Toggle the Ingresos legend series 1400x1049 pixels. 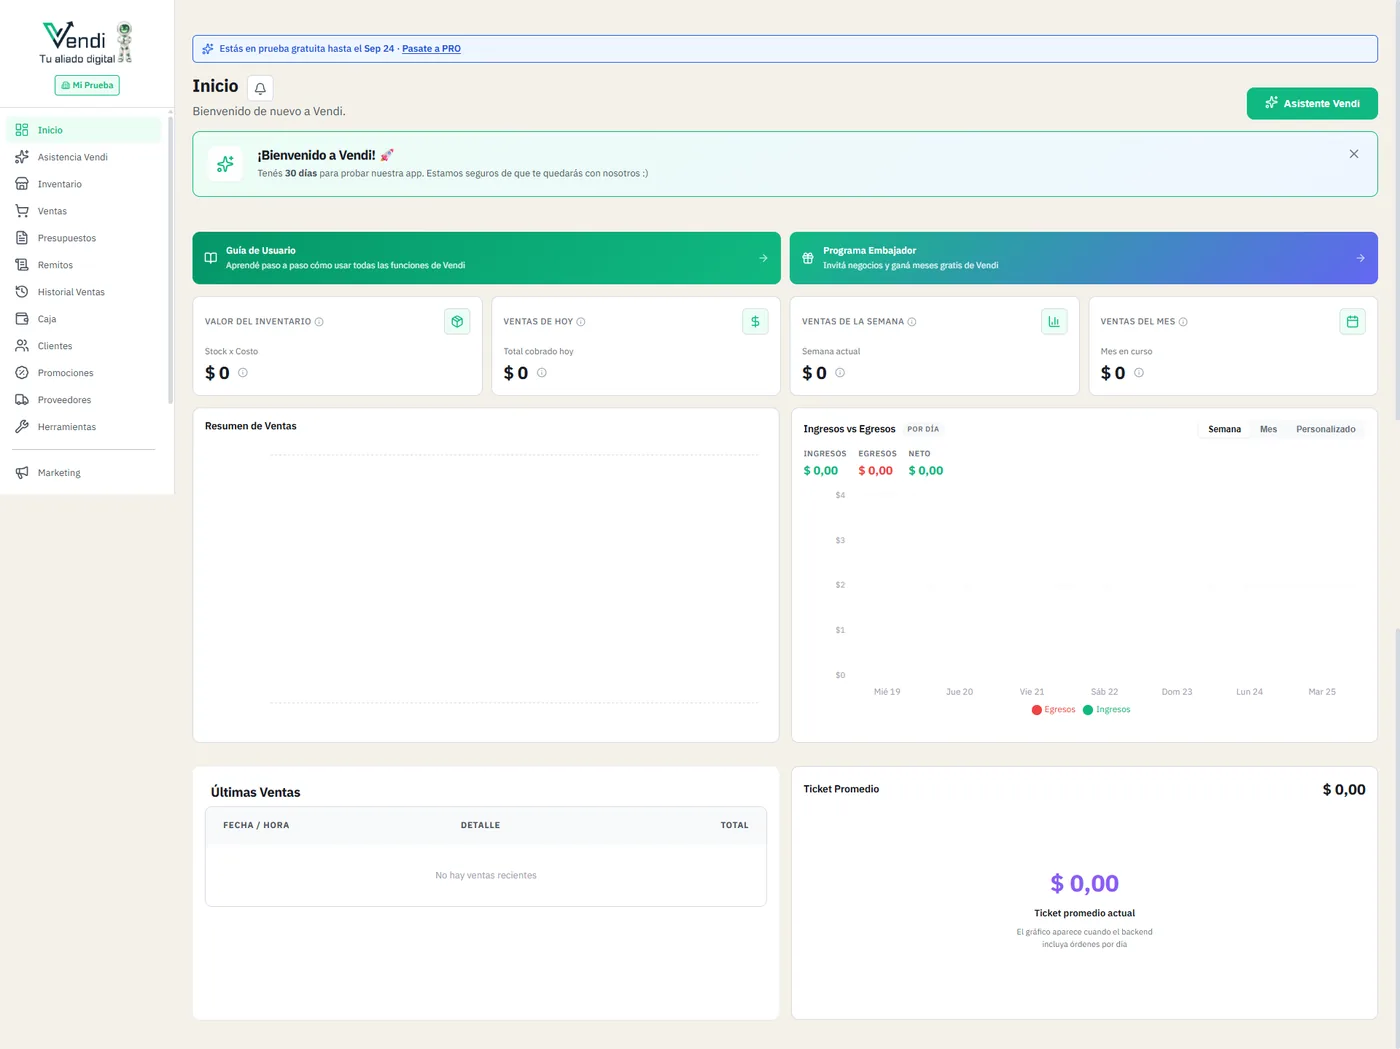pos(1106,710)
